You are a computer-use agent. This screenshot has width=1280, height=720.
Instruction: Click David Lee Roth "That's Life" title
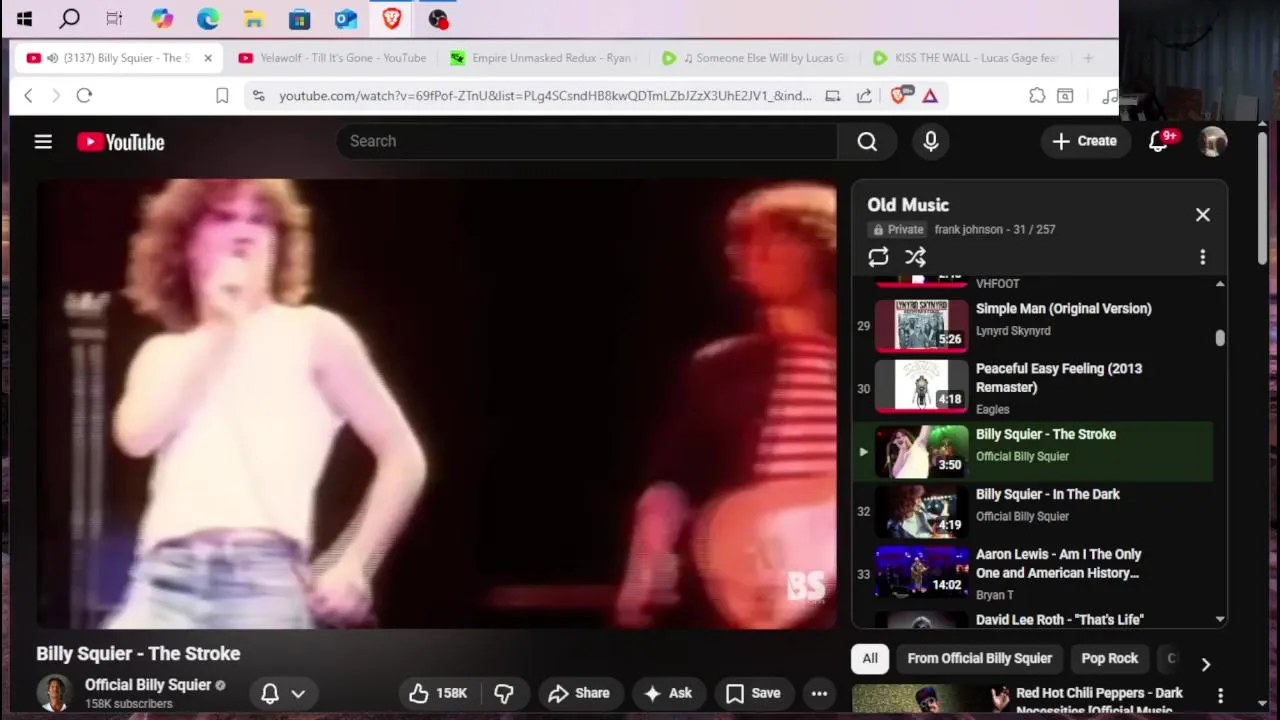(x=1059, y=620)
